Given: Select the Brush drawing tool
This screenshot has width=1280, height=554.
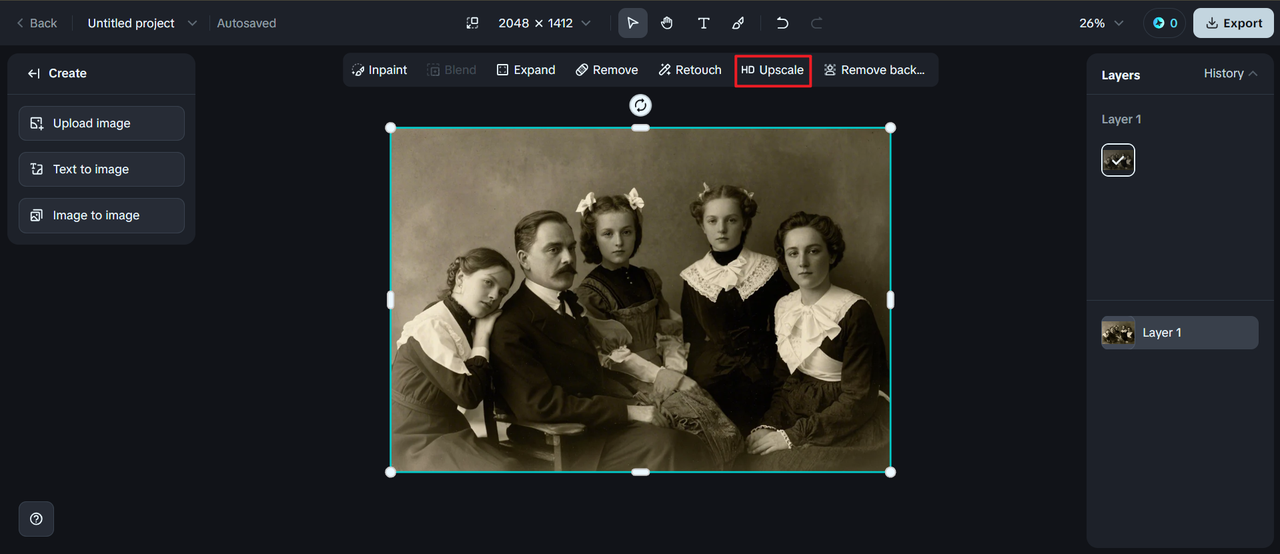Looking at the screenshot, I should click(x=738, y=23).
